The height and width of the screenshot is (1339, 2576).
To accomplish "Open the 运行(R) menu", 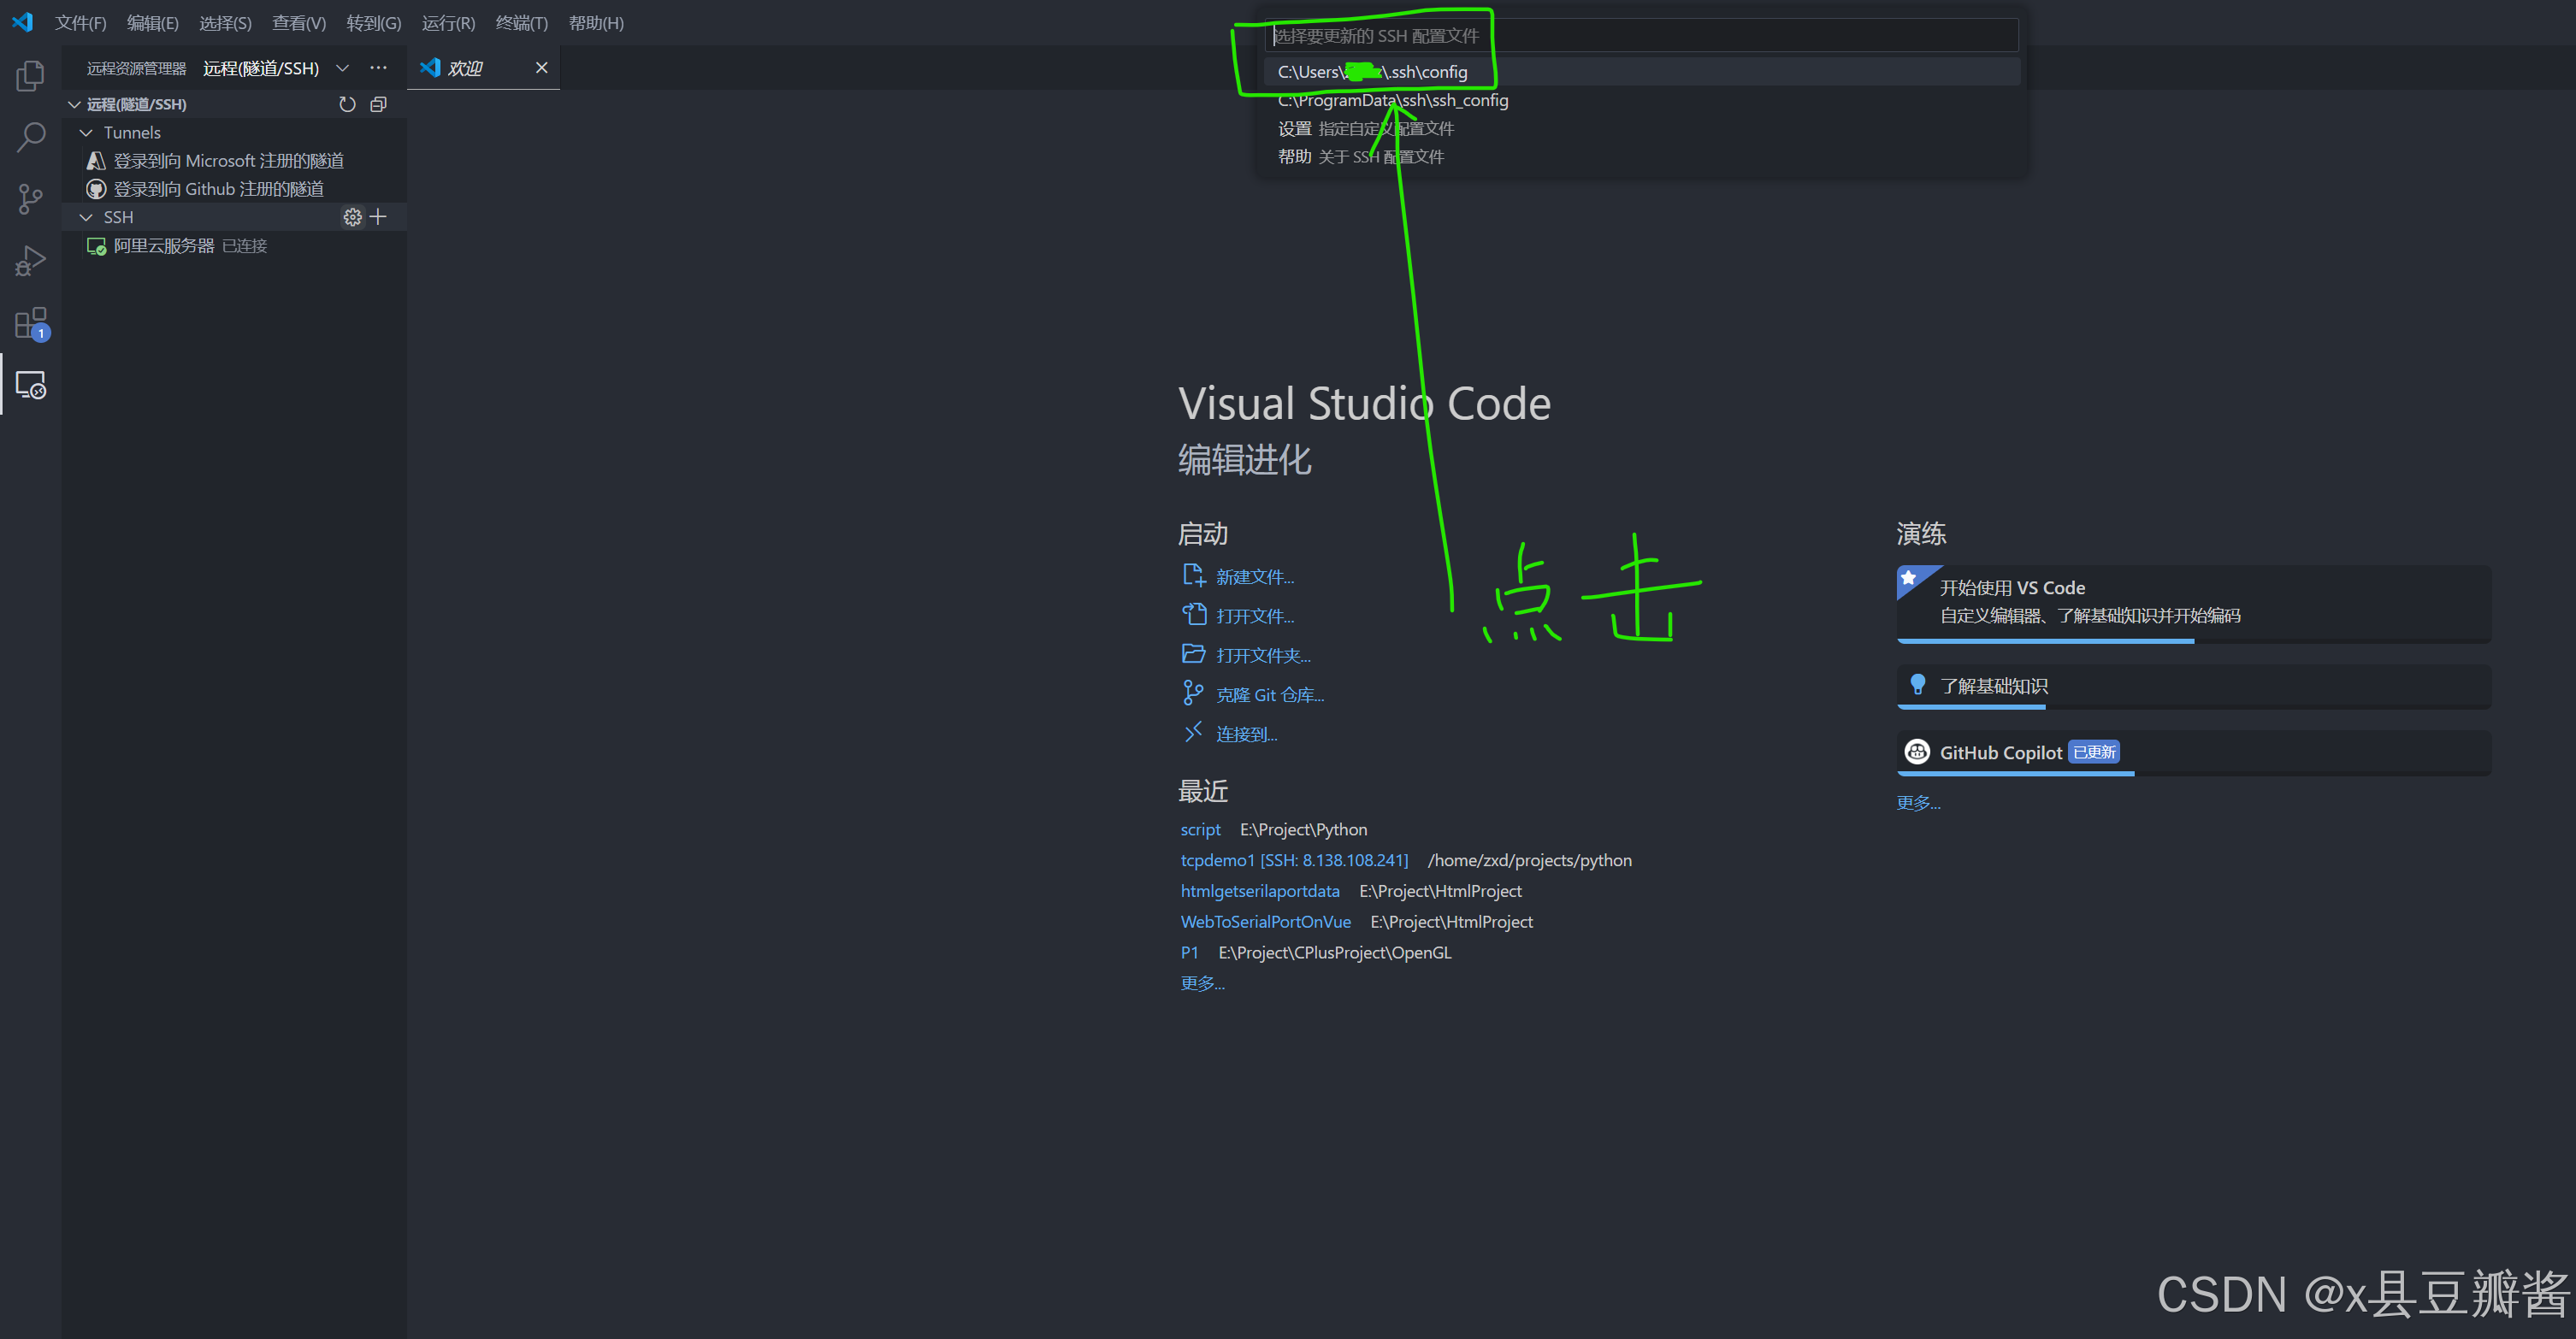I will point(448,22).
